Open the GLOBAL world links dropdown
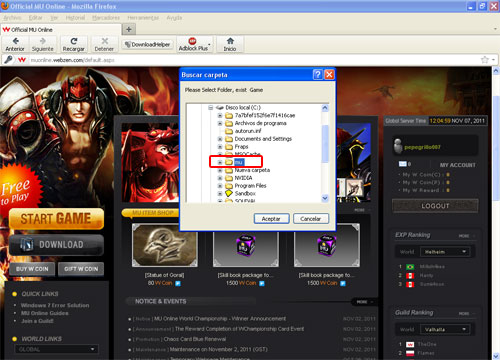The image size is (500, 360). tap(56, 349)
